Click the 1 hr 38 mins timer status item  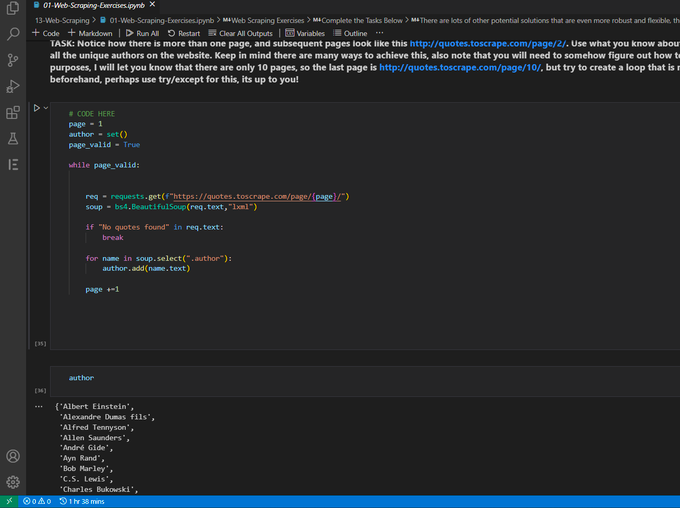82,501
